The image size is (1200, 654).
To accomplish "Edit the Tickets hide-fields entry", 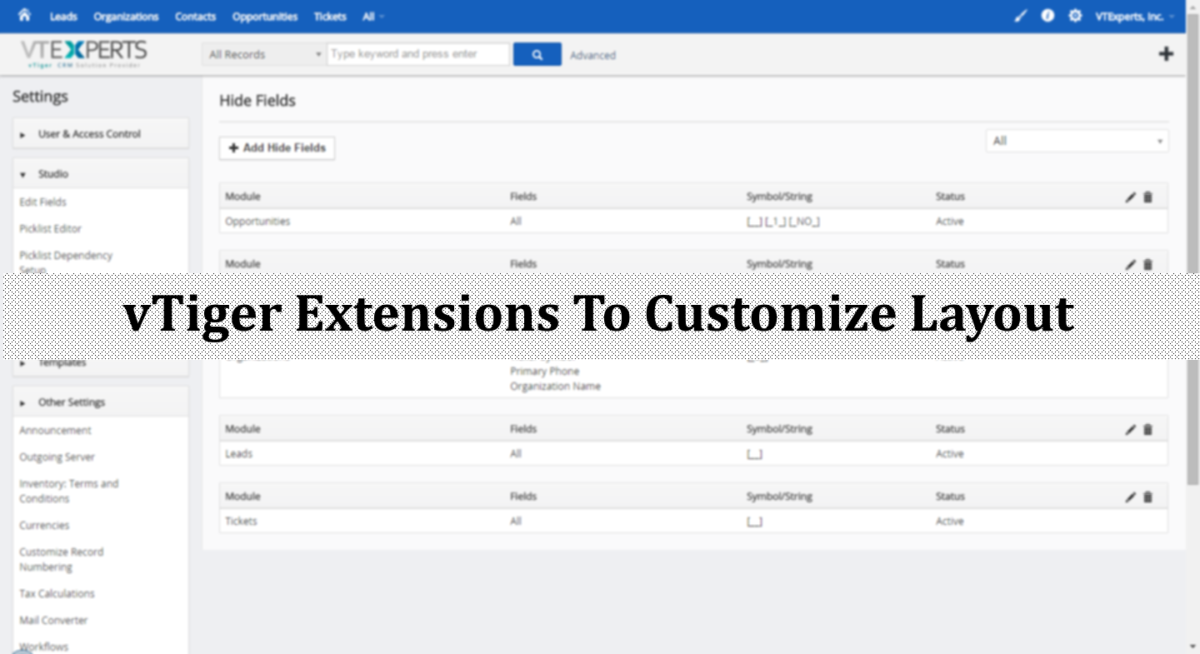I will click(1130, 496).
